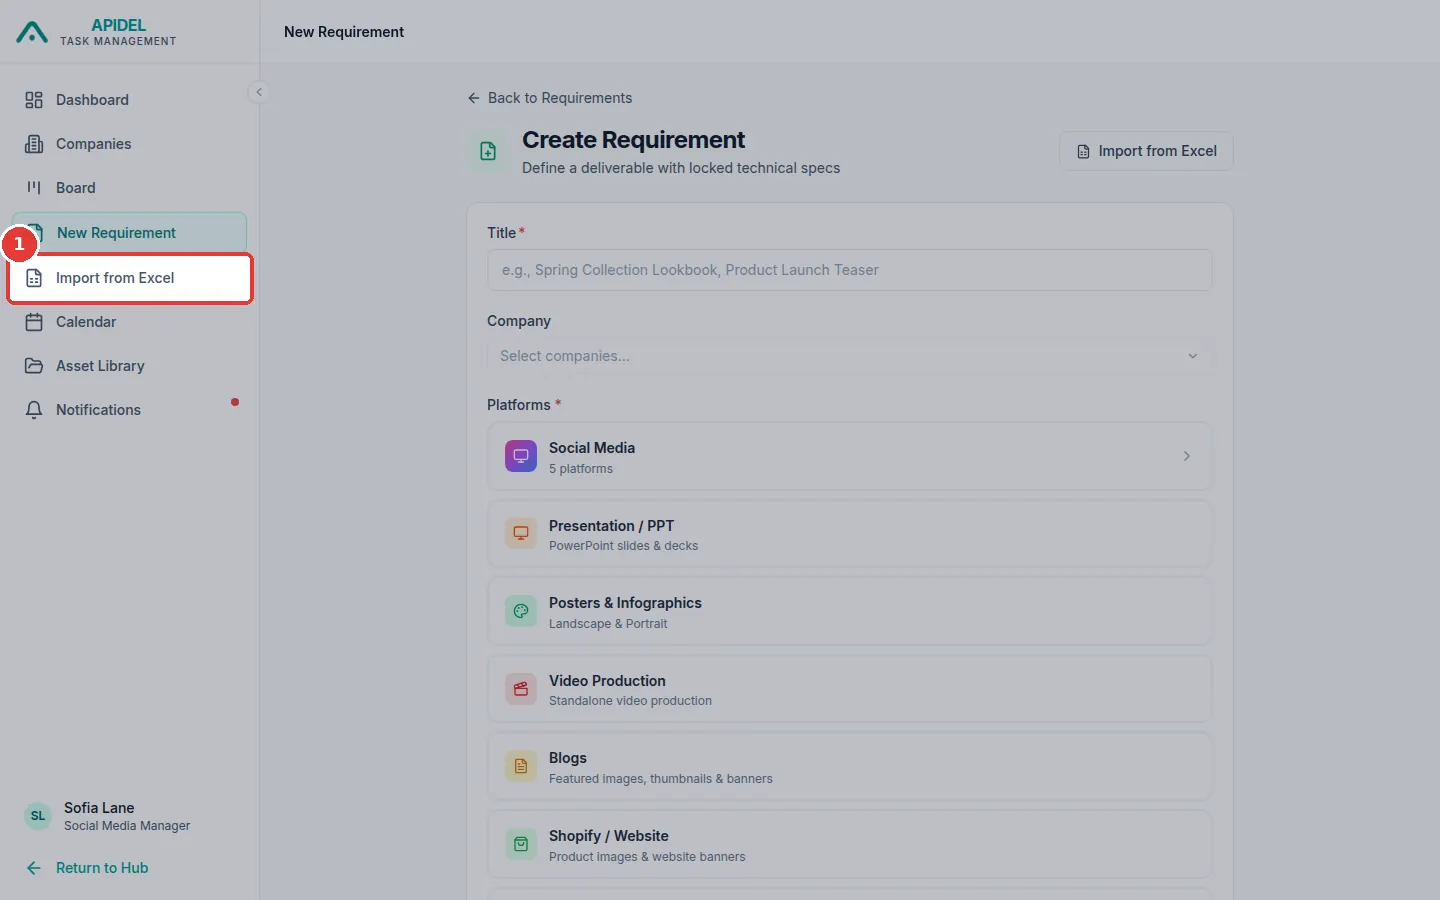Click the Posters & Infographics palette icon

pos(521,611)
